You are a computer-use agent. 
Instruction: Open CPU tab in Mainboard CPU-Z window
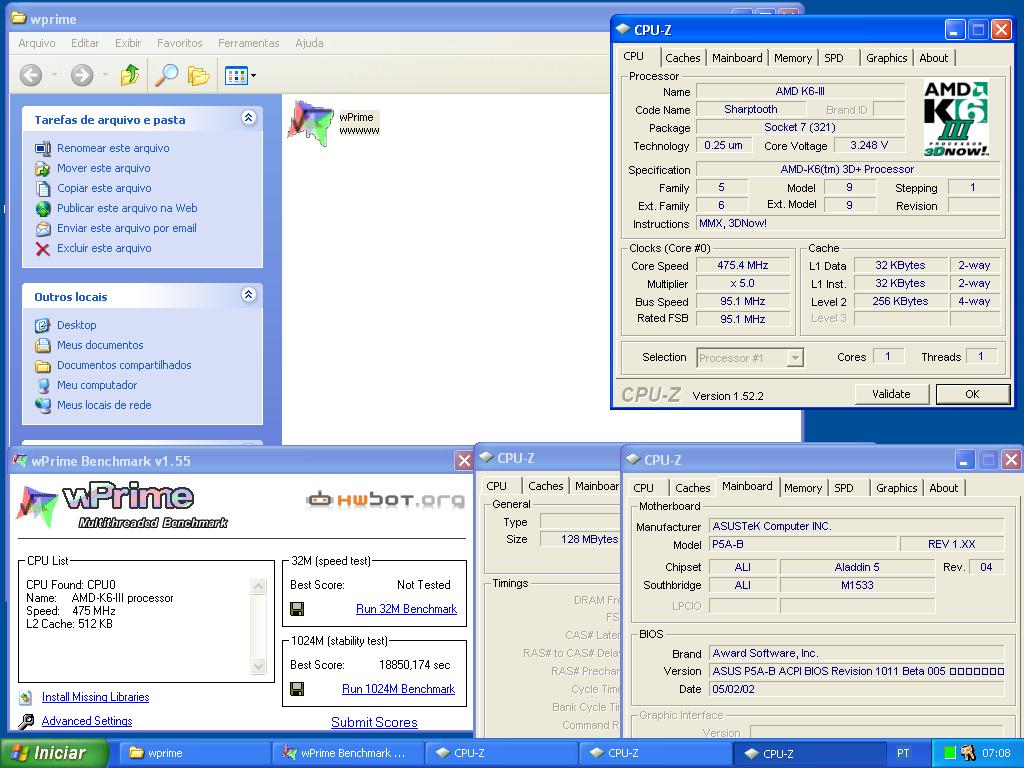pyautogui.click(x=643, y=488)
